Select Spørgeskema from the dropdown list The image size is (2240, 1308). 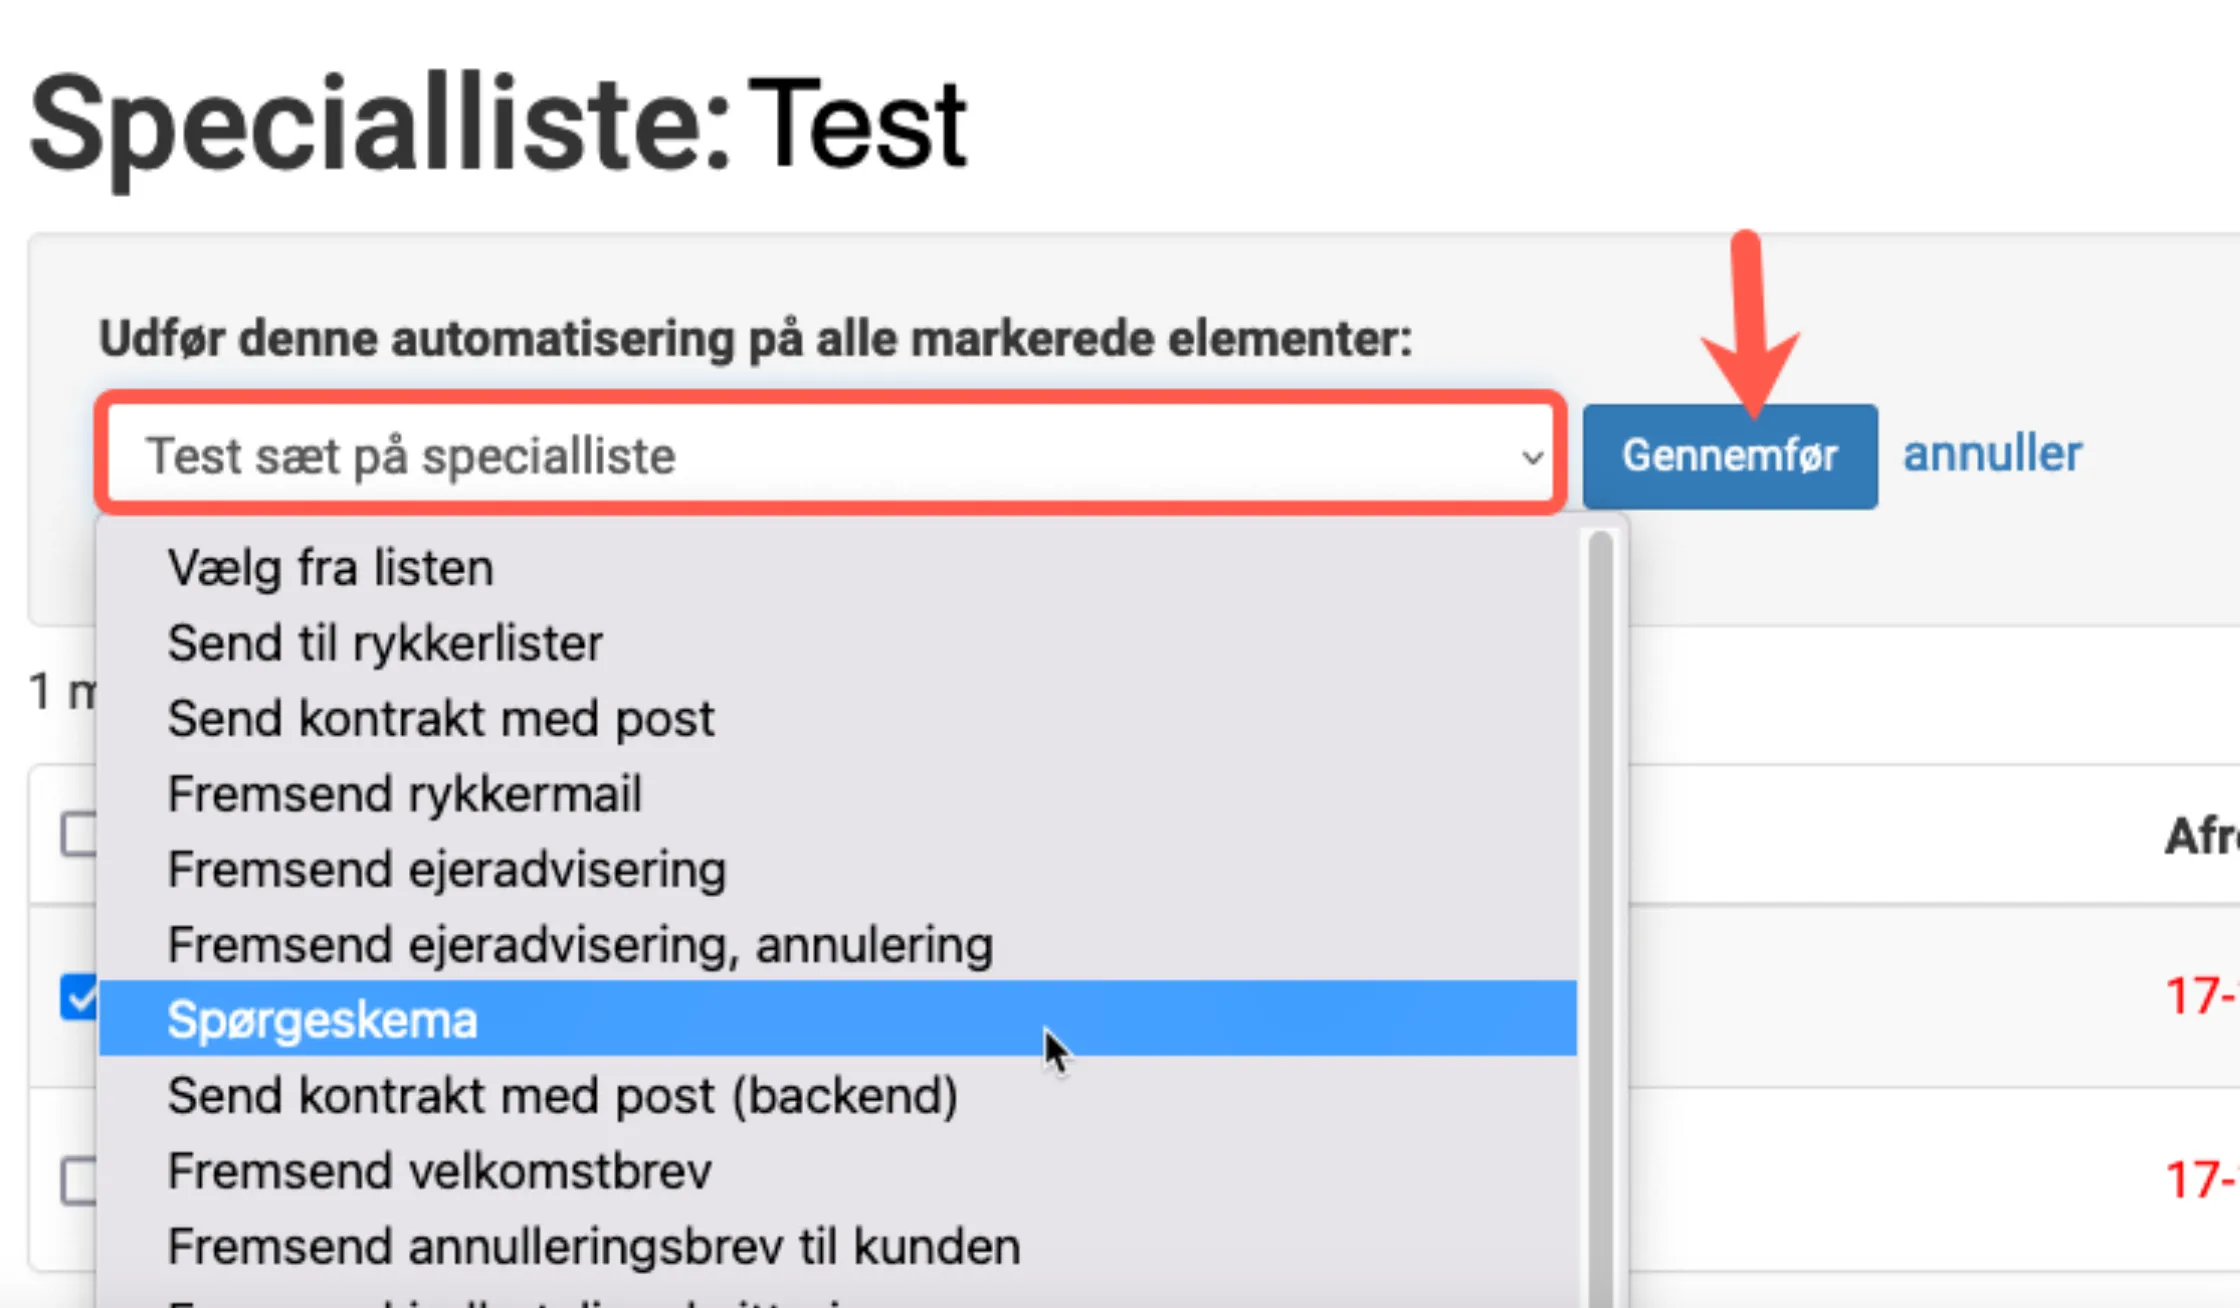(x=321, y=1019)
